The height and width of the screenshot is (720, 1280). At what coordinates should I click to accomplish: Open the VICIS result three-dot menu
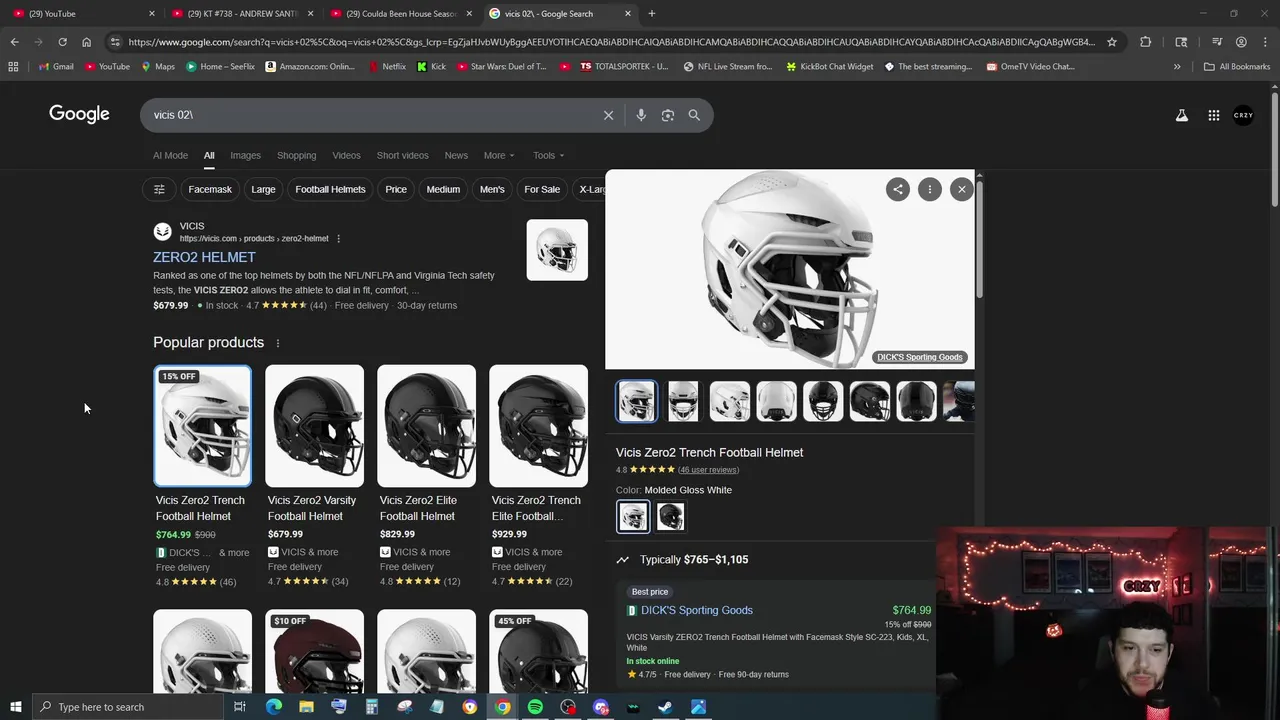click(x=338, y=238)
